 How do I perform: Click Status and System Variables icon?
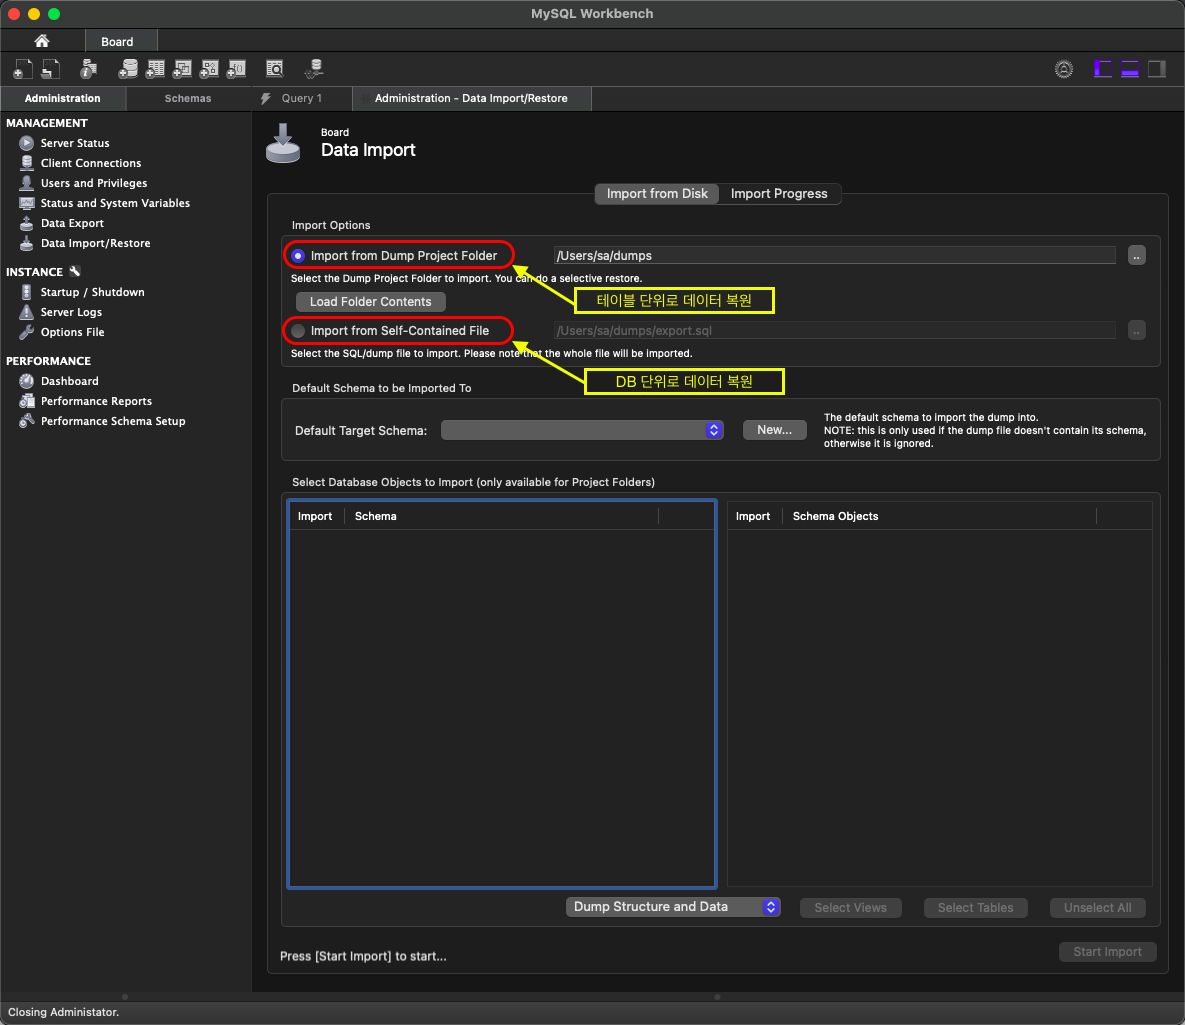[26, 203]
